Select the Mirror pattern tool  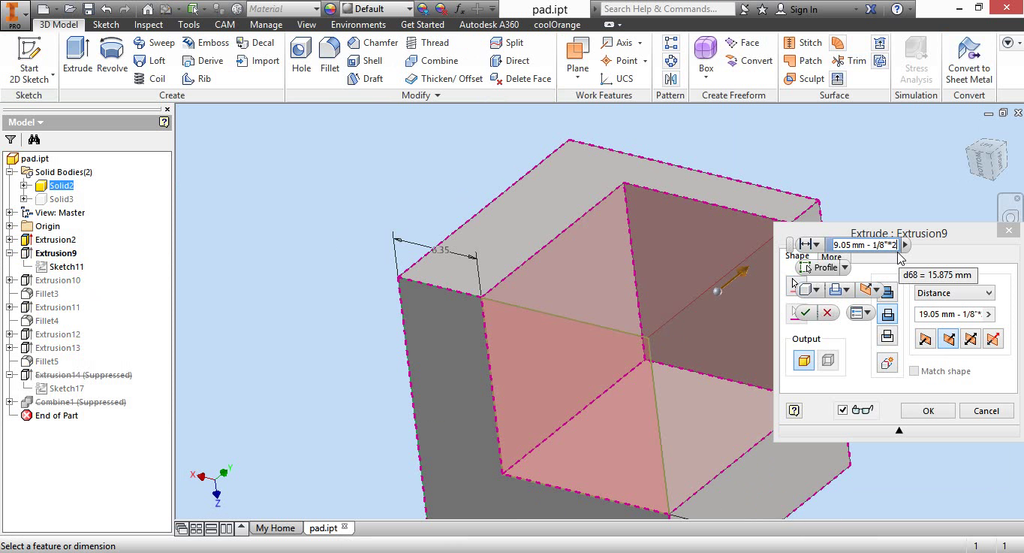(671, 79)
